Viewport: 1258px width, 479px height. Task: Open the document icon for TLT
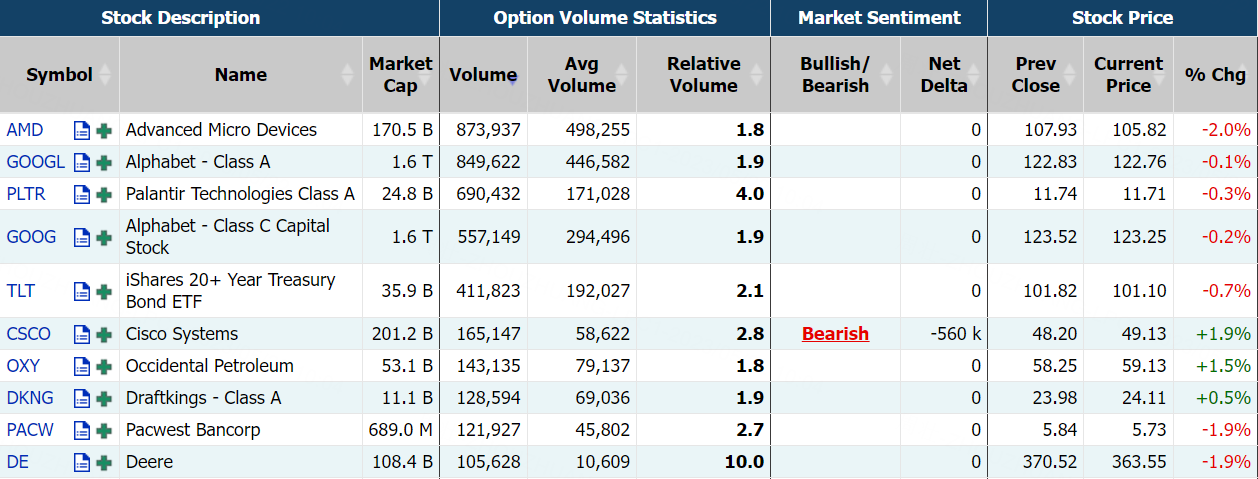tap(82, 291)
